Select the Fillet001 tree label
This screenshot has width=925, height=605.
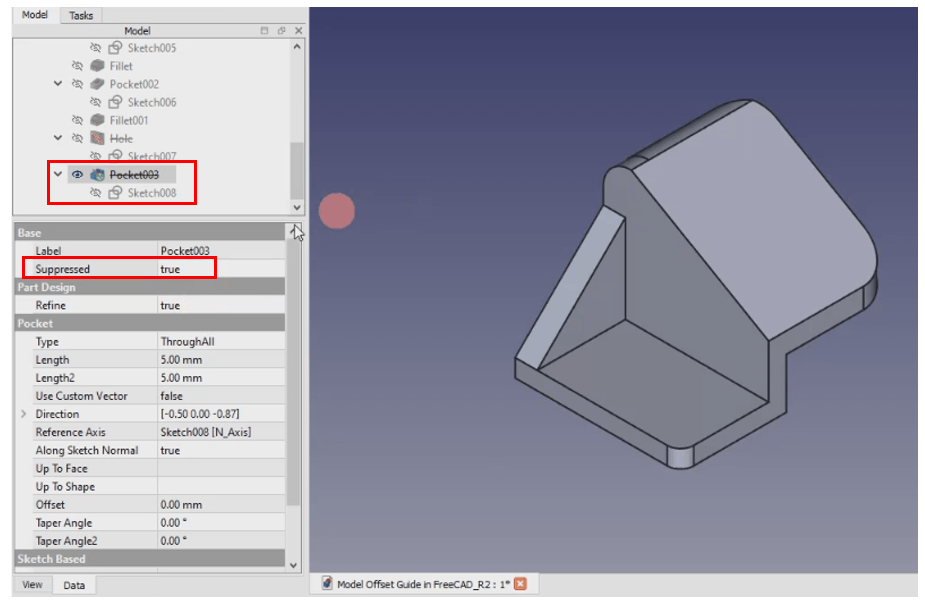(x=129, y=120)
